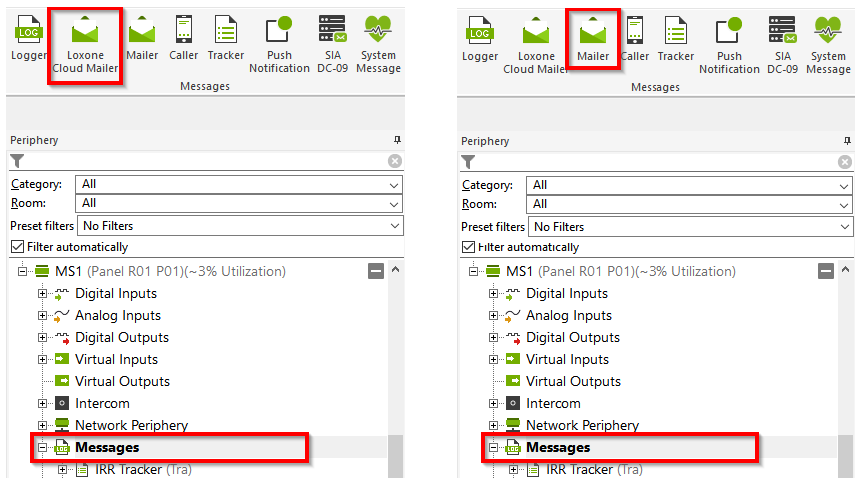The image size is (859, 482).
Task: Expand Analog Inputs in left tree
Action: click(x=42, y=315)
